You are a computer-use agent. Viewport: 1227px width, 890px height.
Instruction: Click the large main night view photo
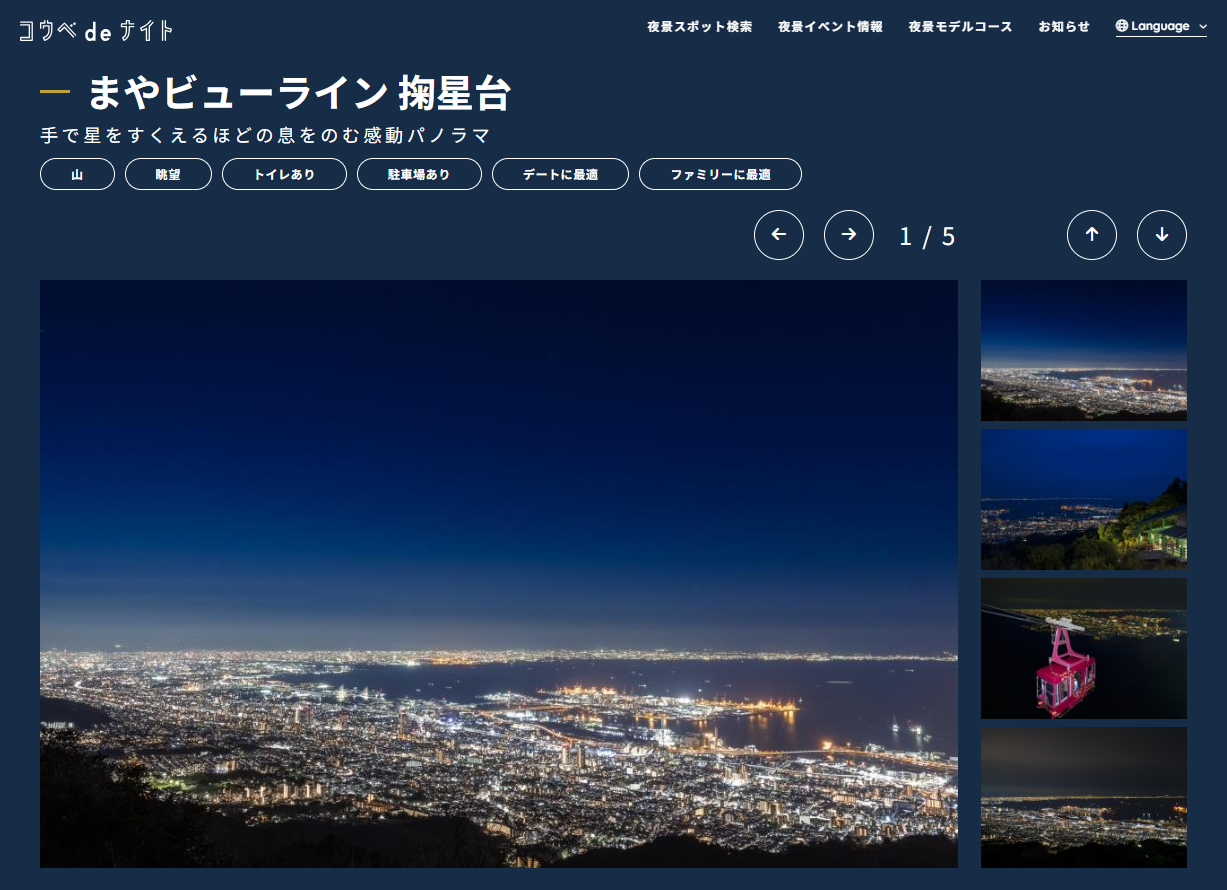[x=498, y=573]
